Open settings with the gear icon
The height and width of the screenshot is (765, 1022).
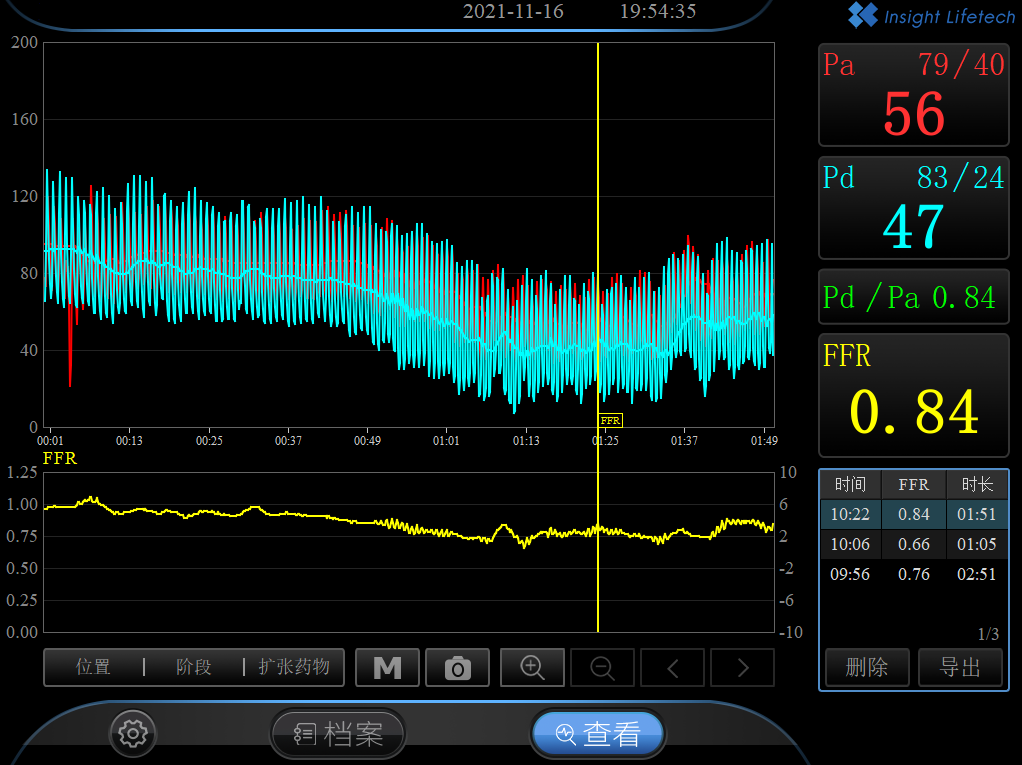point(131,734)
